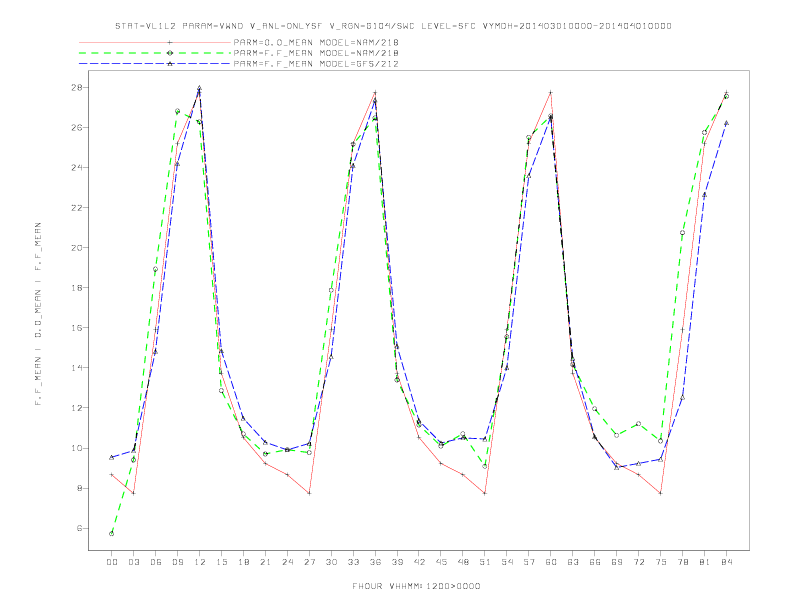The height and width of the screenshot is (612, 792).
Task: Click x-axis tick label 63
Action: (x=573, y=562)
